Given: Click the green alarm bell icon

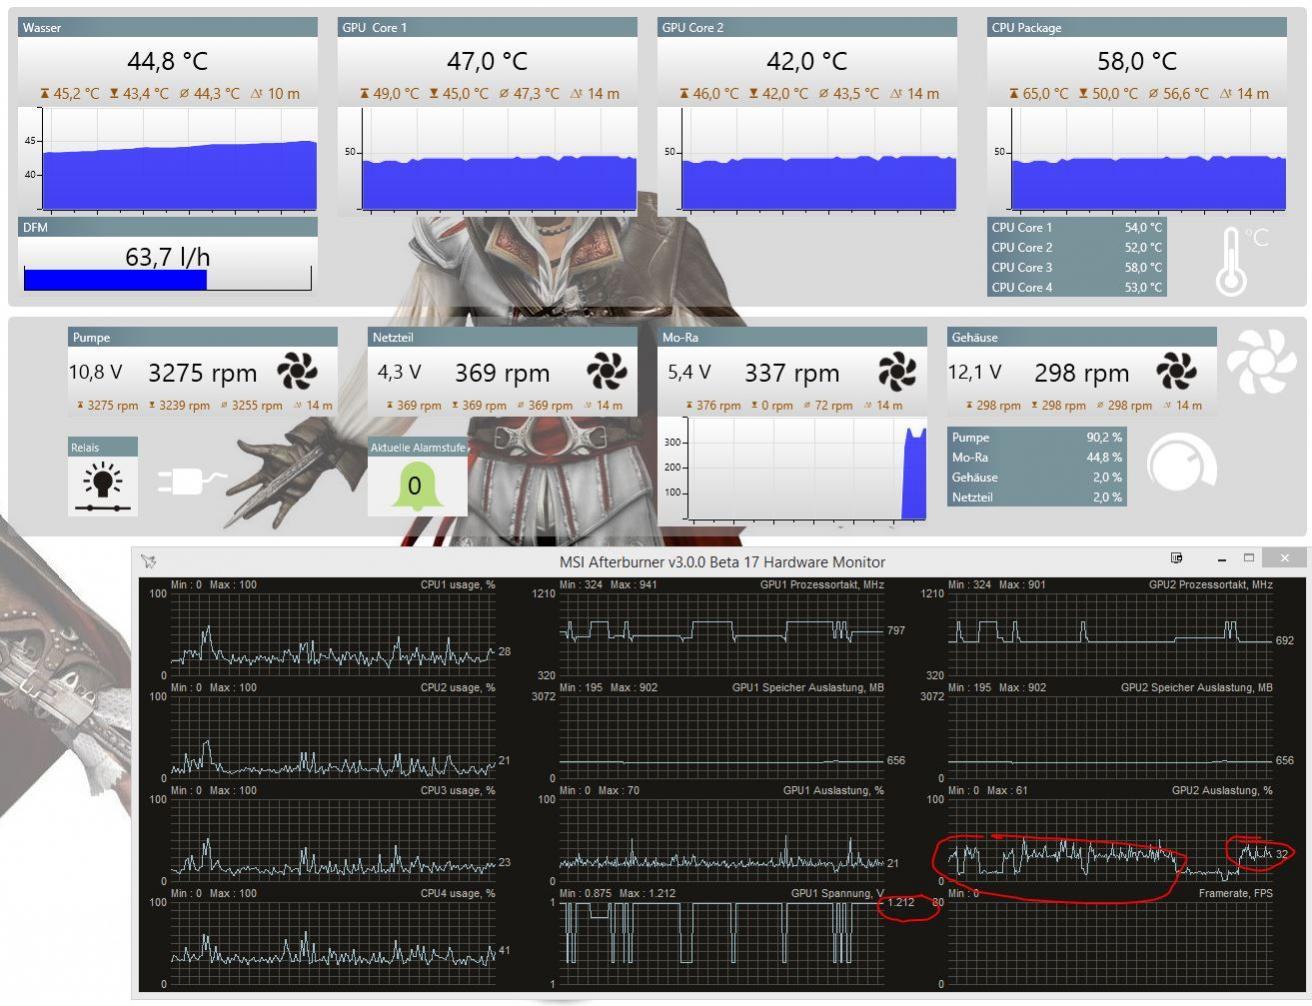Looking at the screenshot, I should coord(415,486).
